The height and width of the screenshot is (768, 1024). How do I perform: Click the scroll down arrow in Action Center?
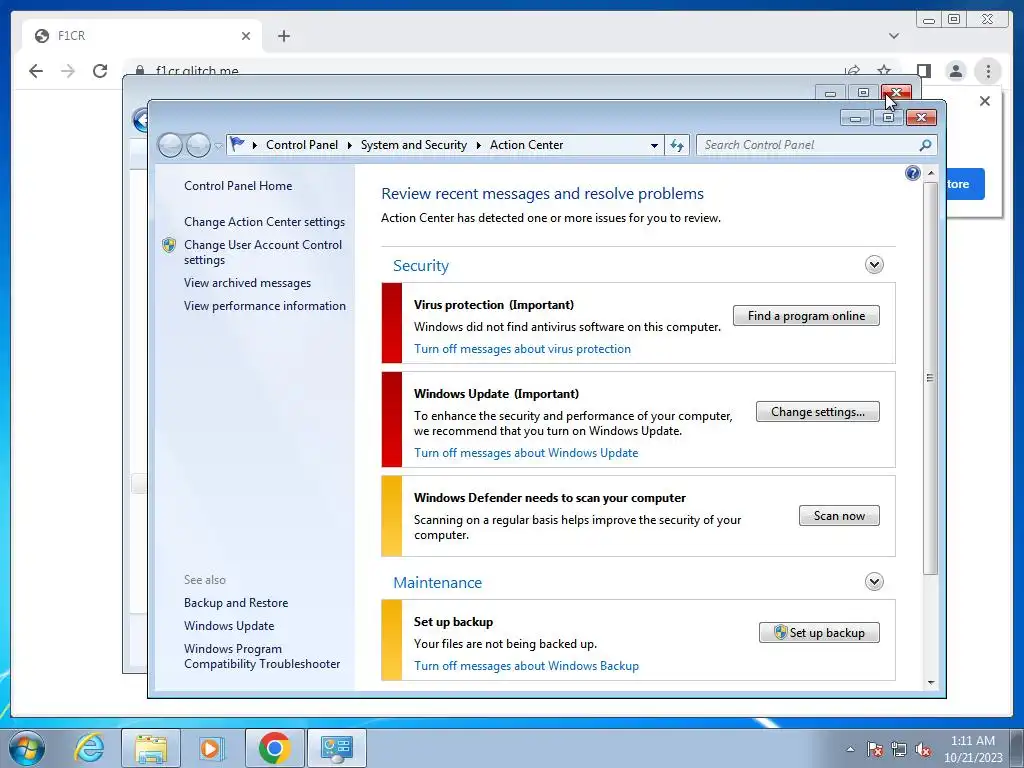click(x=931, y=683)
